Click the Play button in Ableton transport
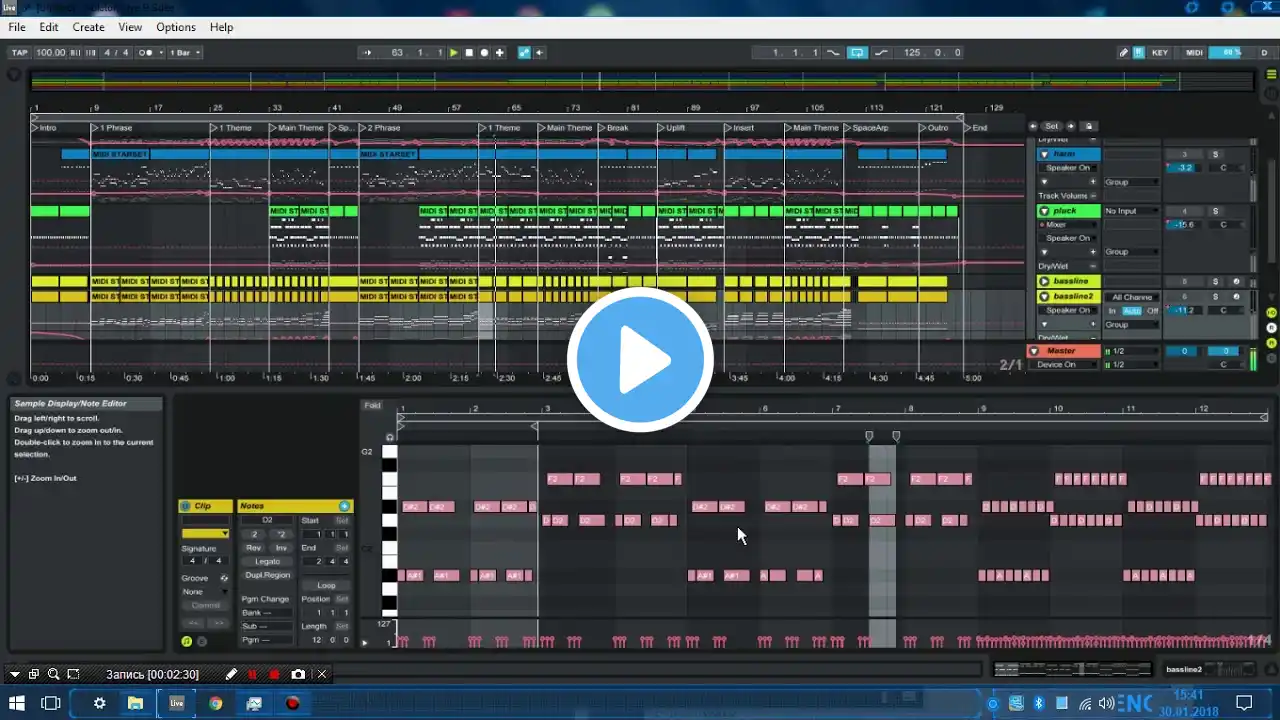This screenshot has width=1280, height=720. pos(454,53)
